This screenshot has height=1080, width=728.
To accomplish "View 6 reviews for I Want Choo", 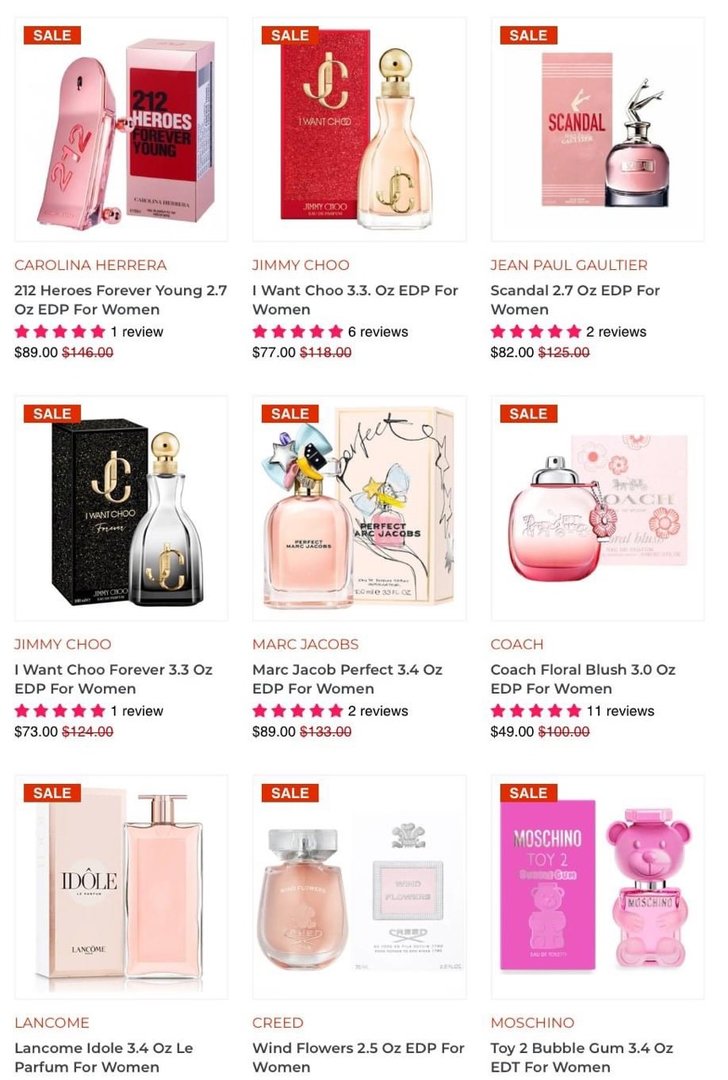I will pos(377,332).
